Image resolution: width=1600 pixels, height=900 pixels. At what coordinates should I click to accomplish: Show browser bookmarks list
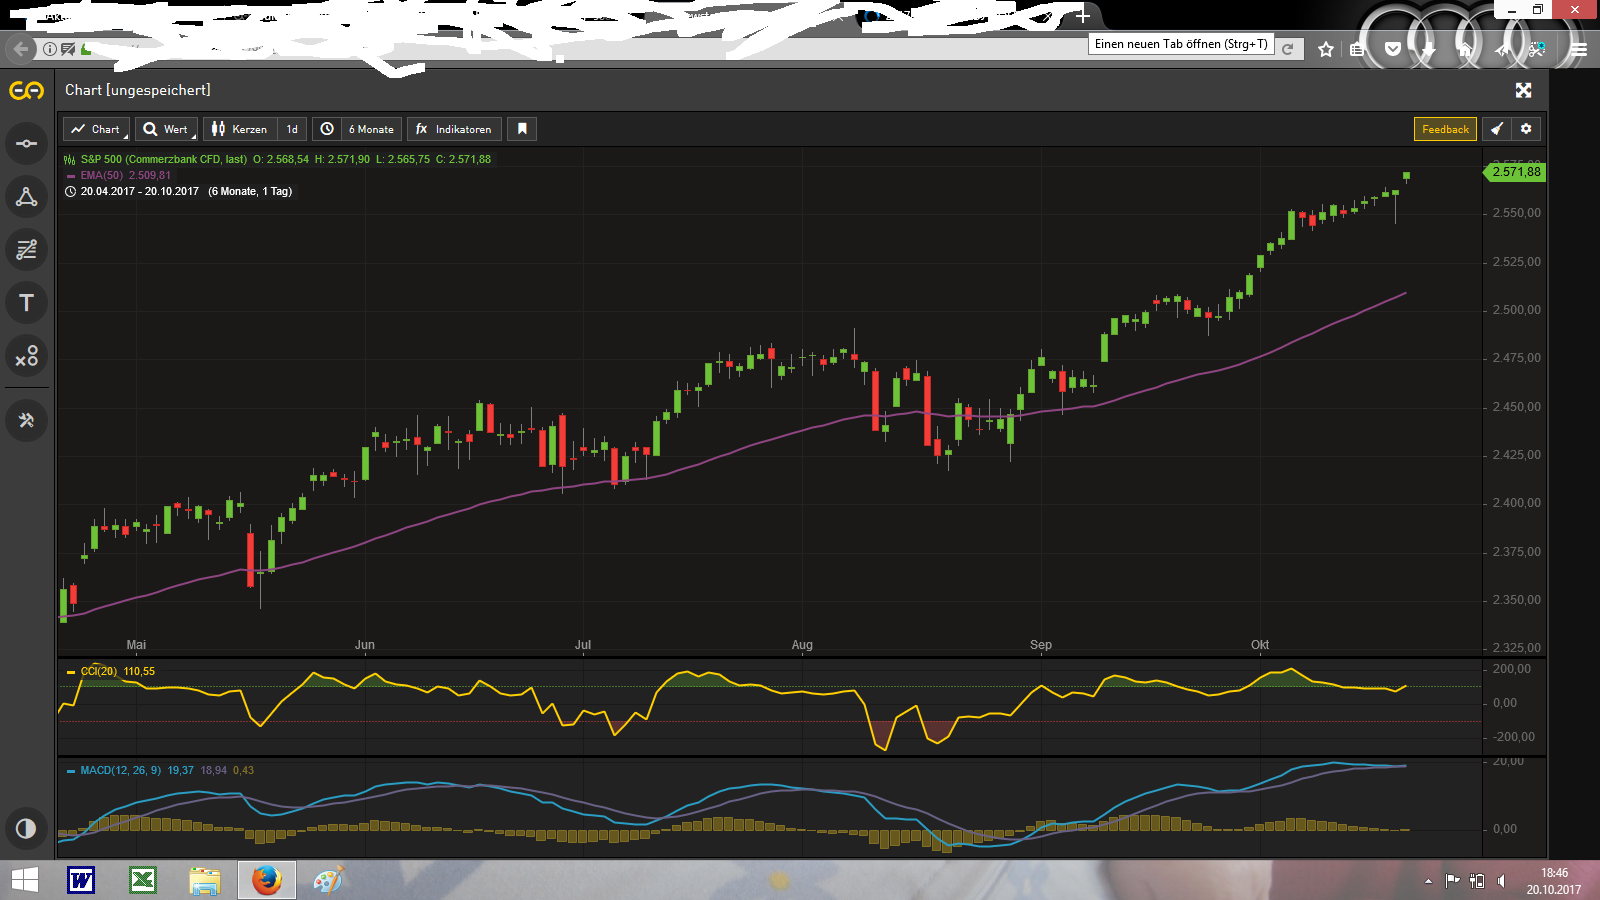pyautogui.click(x=1357, y=49)
